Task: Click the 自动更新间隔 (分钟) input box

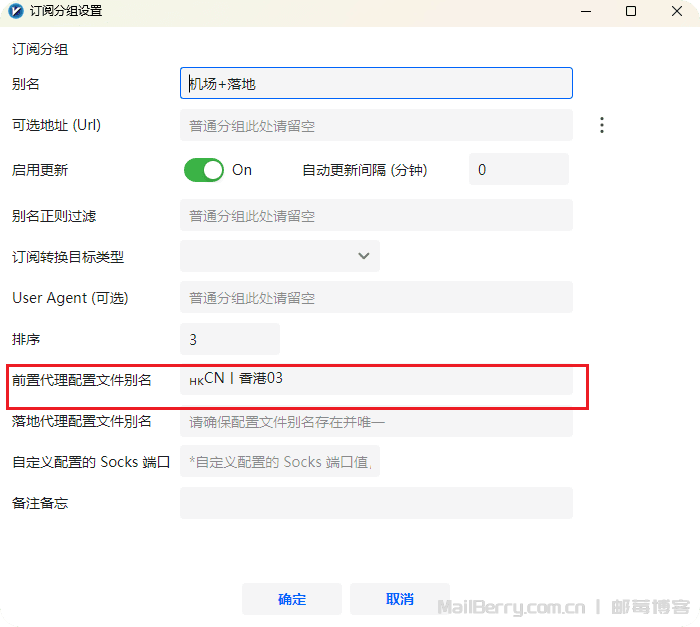Action: point(518,170)
